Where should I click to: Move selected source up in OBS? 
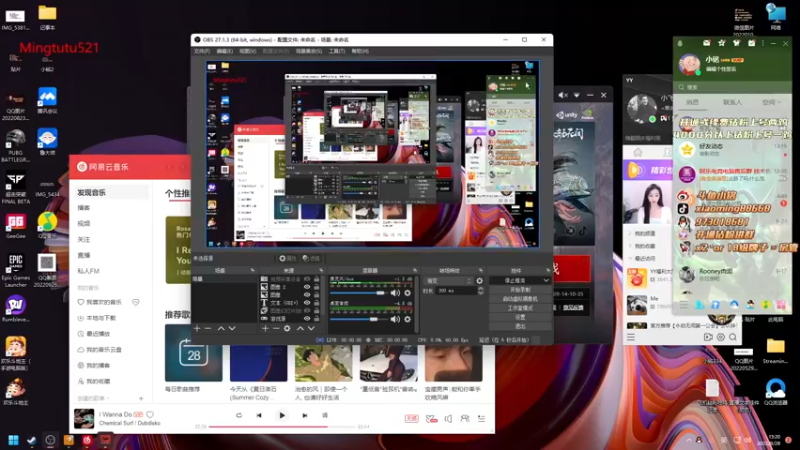point(300,329)
